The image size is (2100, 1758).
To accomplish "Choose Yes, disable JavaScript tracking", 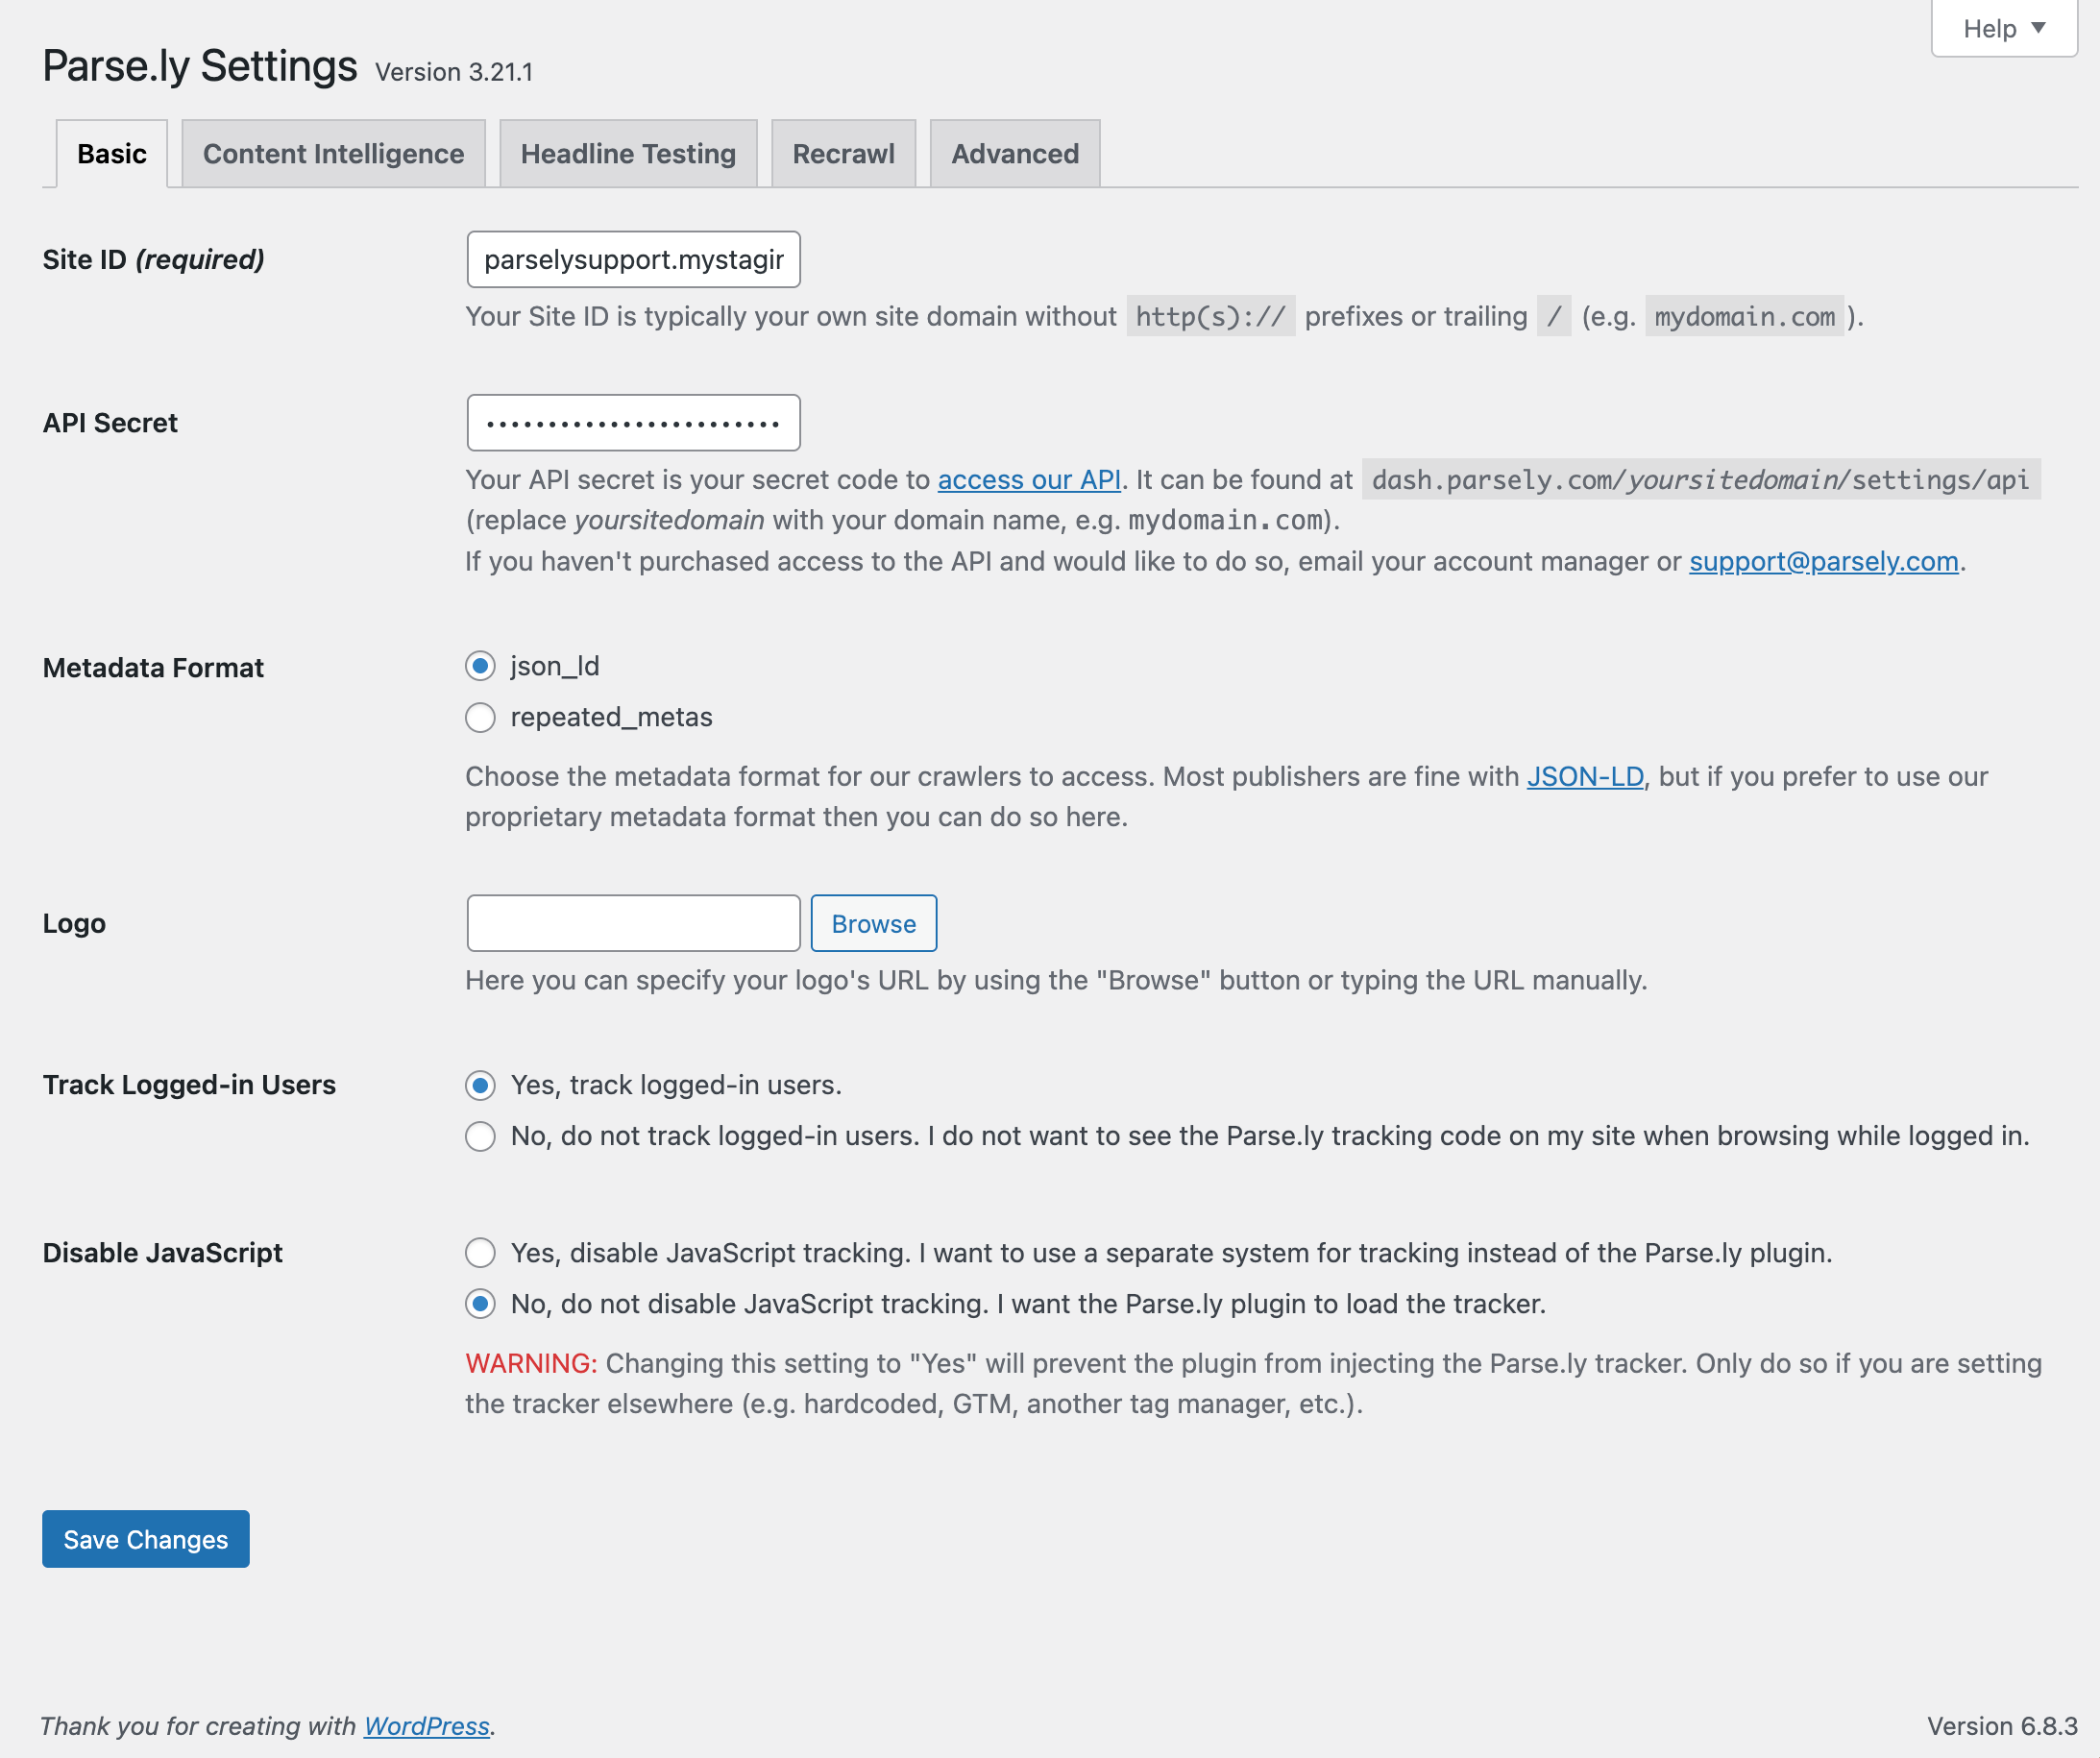I will click(480, 1253).
